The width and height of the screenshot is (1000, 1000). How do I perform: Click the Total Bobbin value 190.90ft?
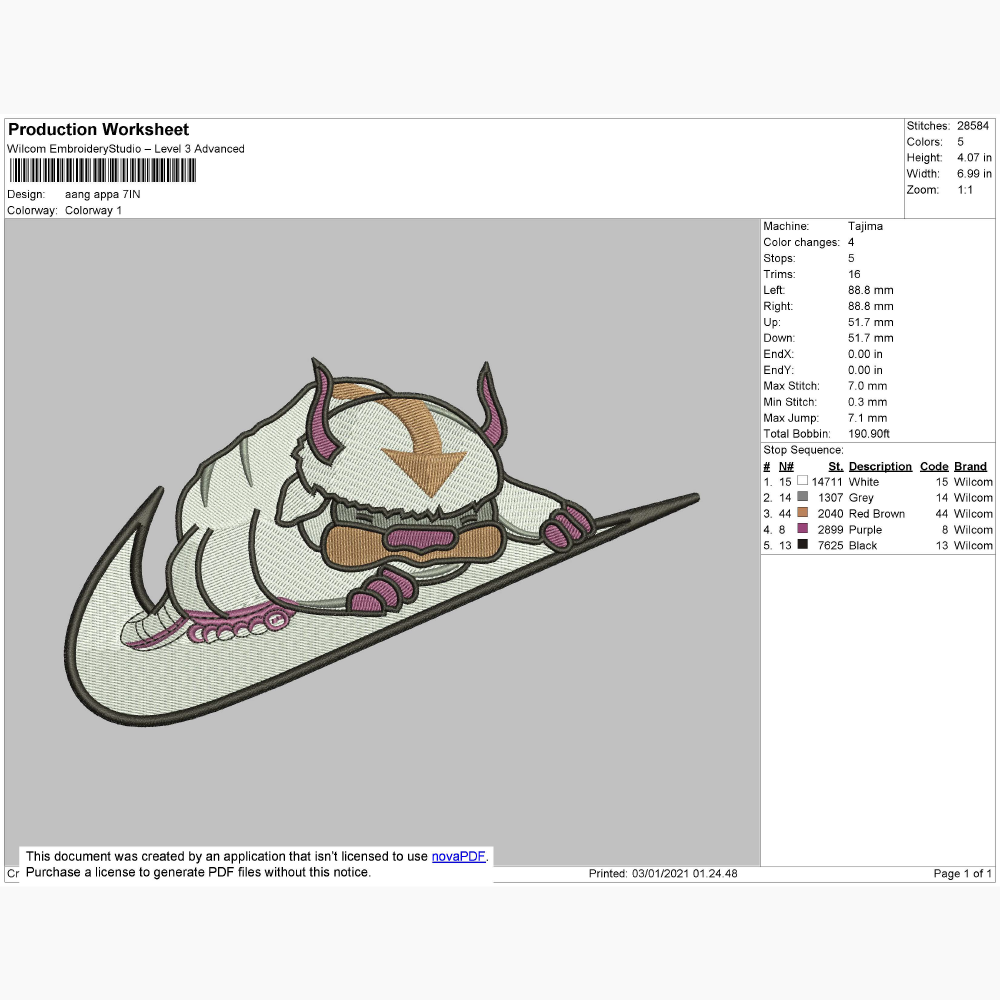click(868, 434)
